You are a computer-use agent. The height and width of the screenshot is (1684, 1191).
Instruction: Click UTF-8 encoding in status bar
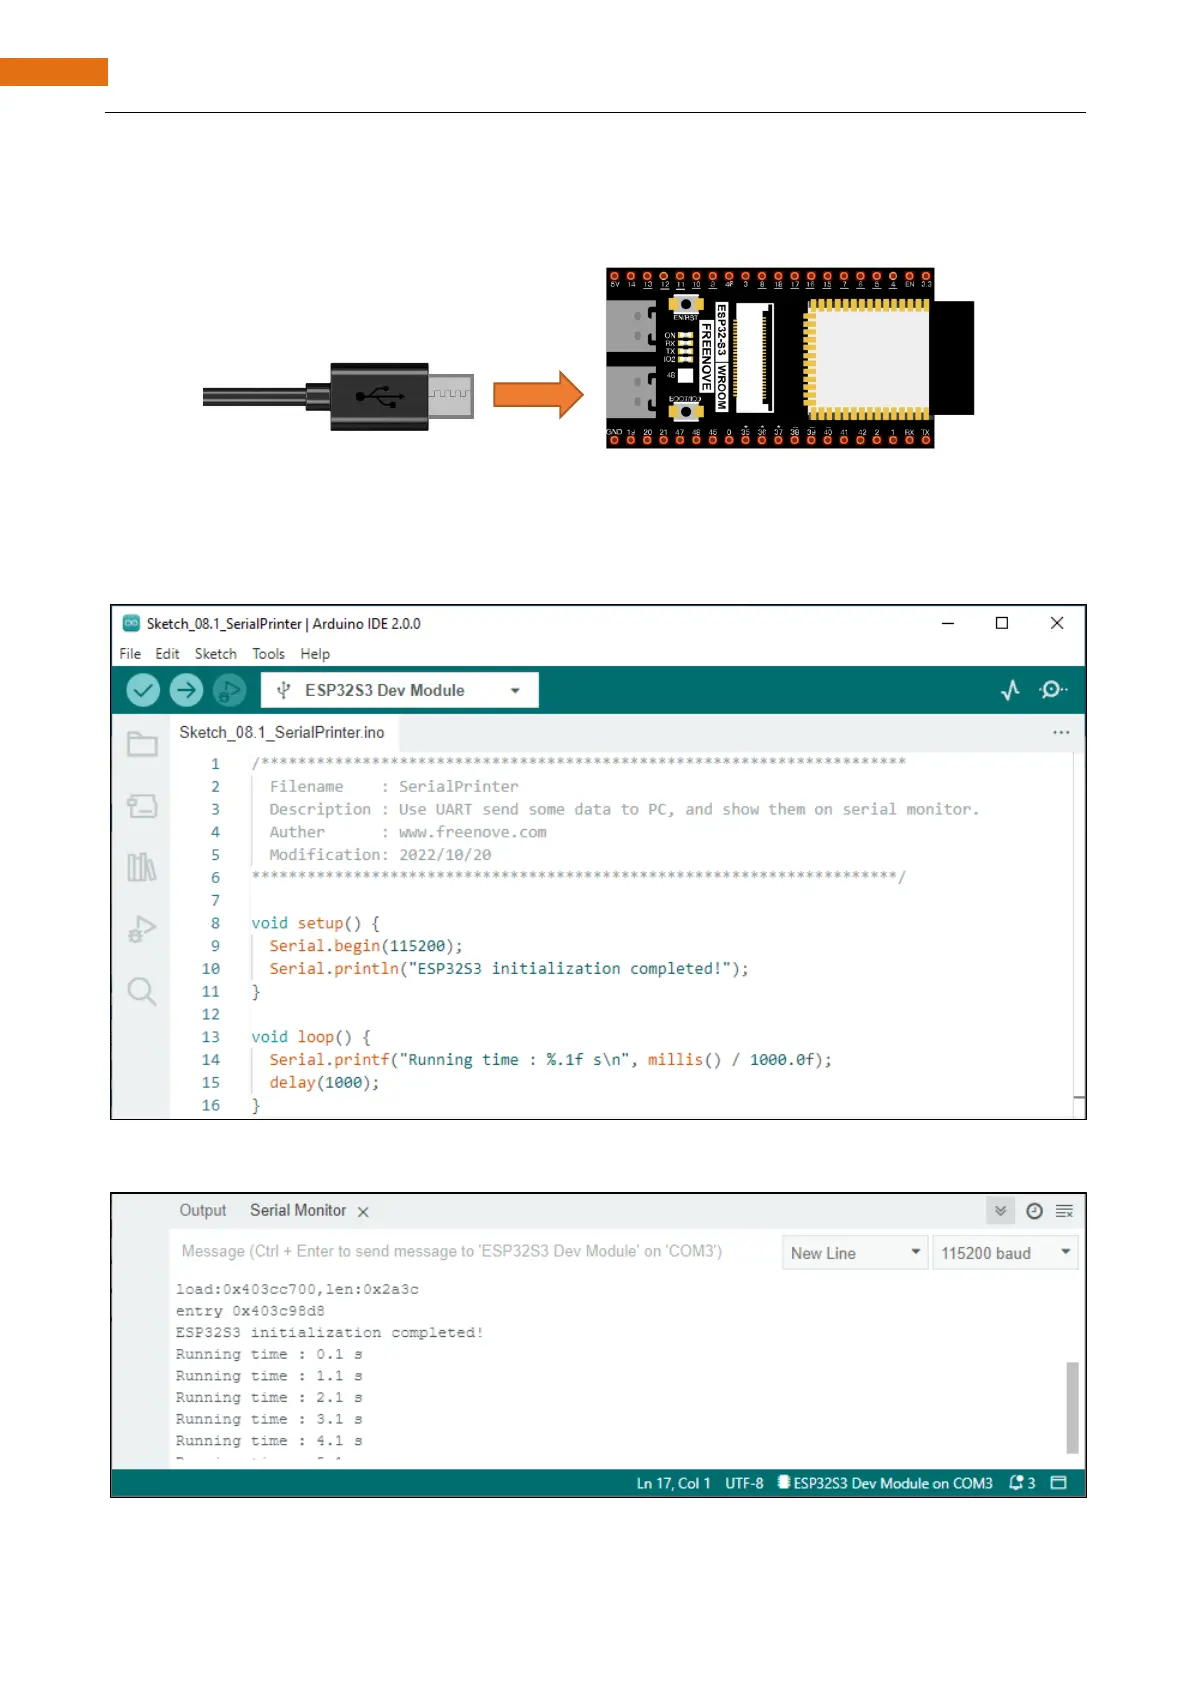coord(744,1483)
